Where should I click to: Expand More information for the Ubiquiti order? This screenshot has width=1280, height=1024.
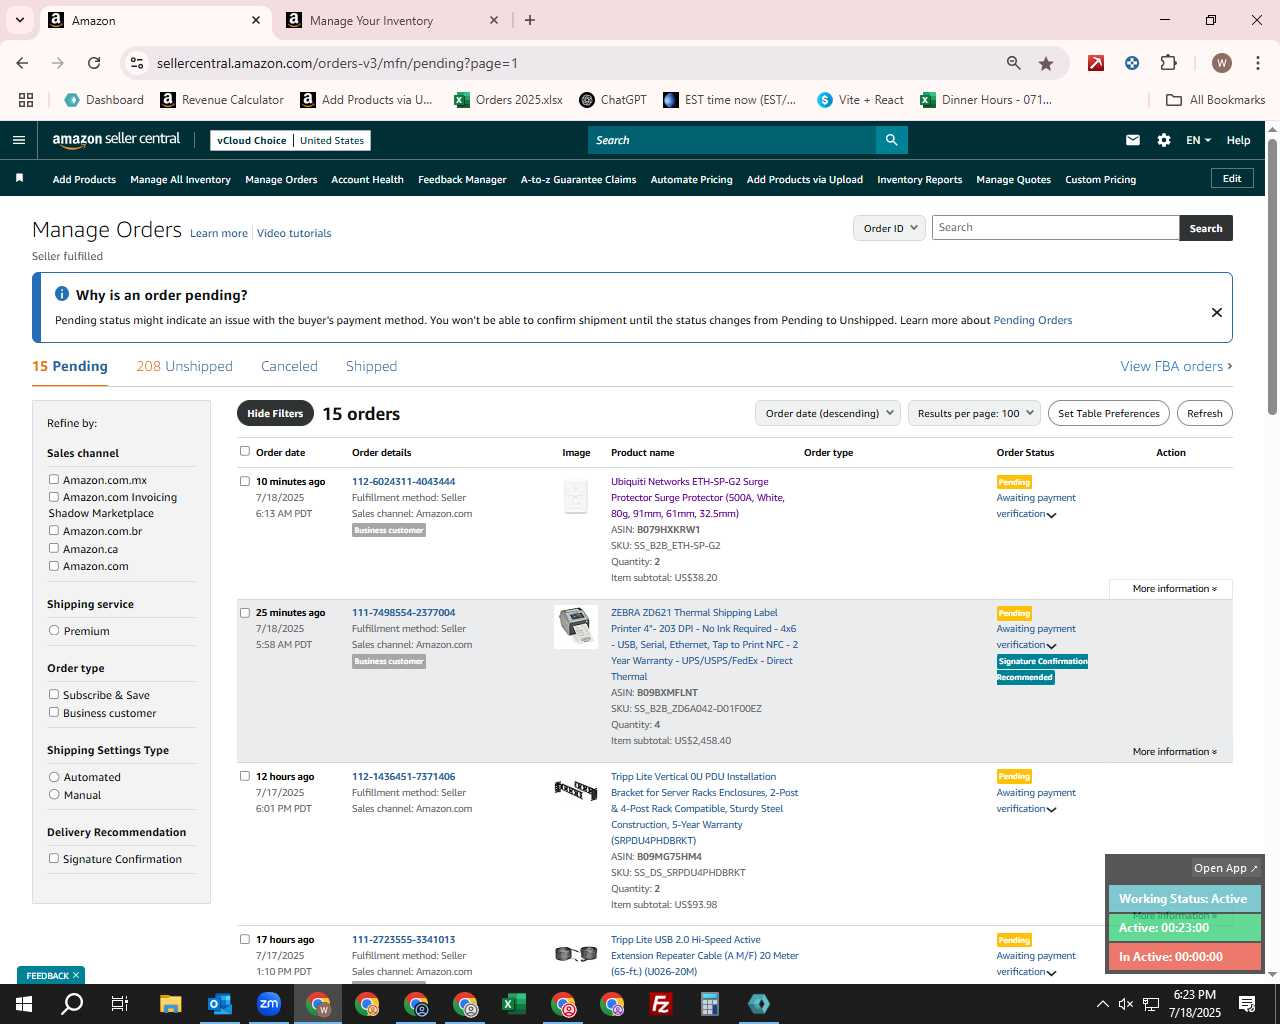[1174, 589]
